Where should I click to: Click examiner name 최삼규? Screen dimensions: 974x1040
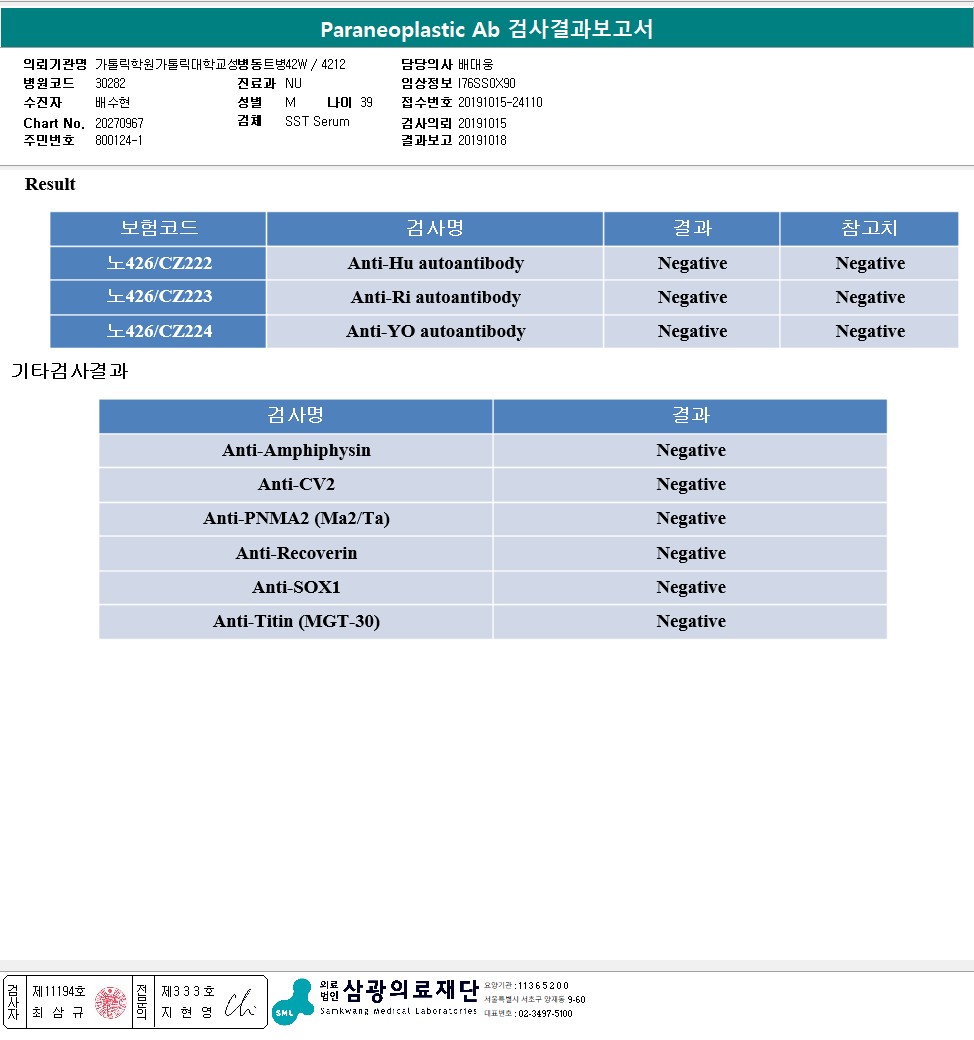(58, 1012)
